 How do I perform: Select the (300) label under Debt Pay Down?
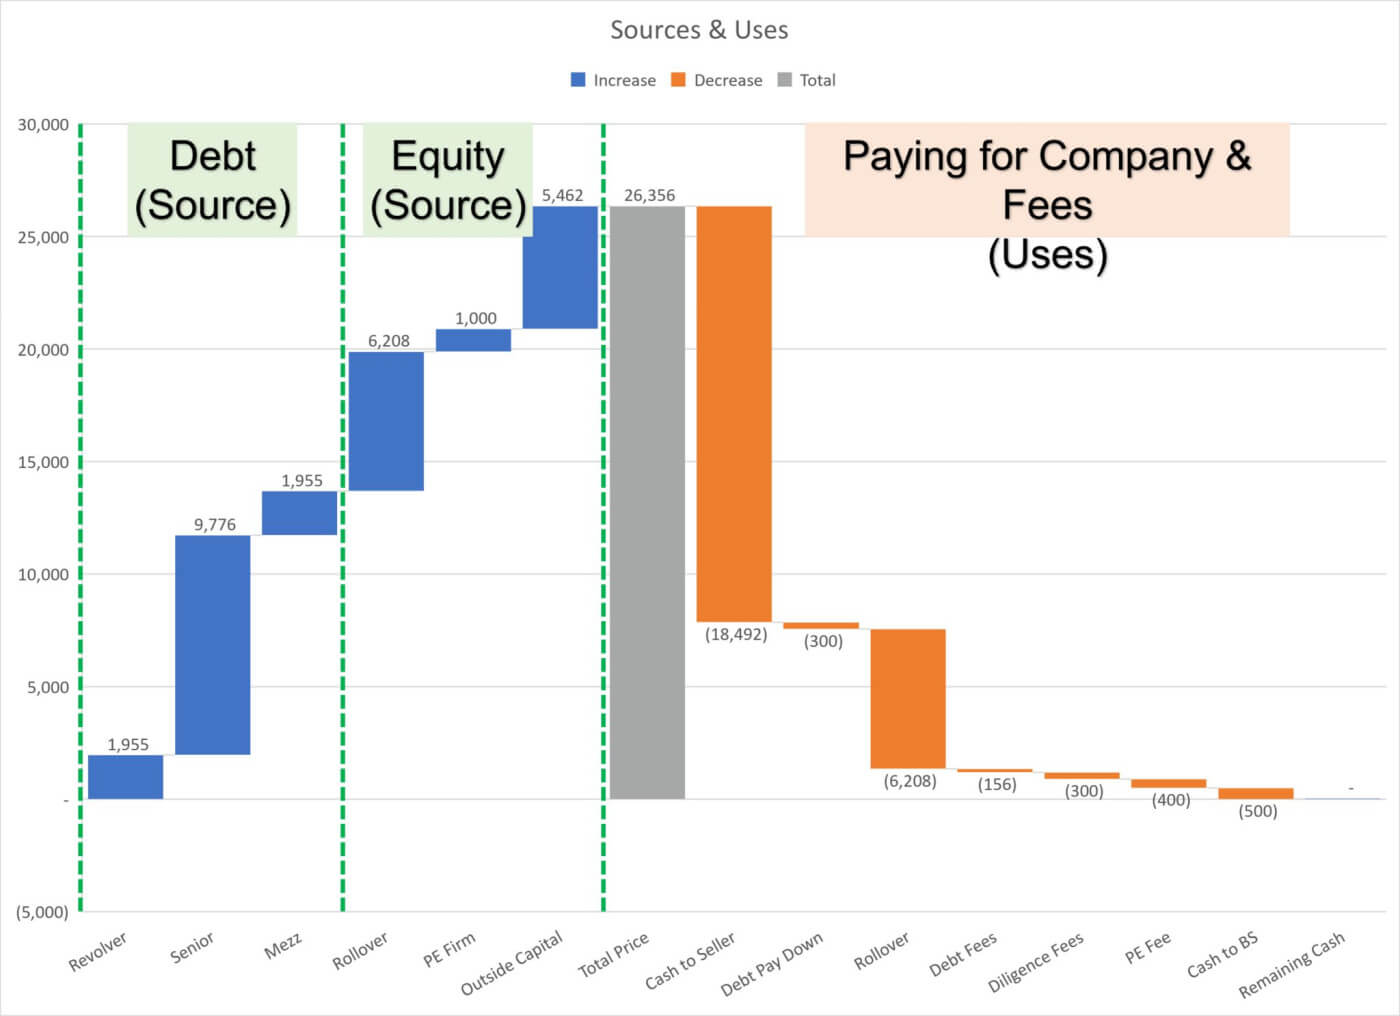coord(823,641)
